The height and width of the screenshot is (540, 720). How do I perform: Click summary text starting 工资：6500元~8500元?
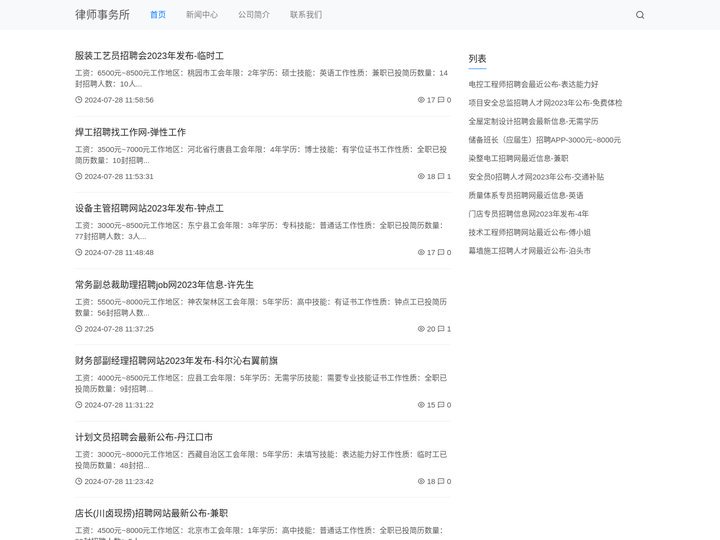261,78
